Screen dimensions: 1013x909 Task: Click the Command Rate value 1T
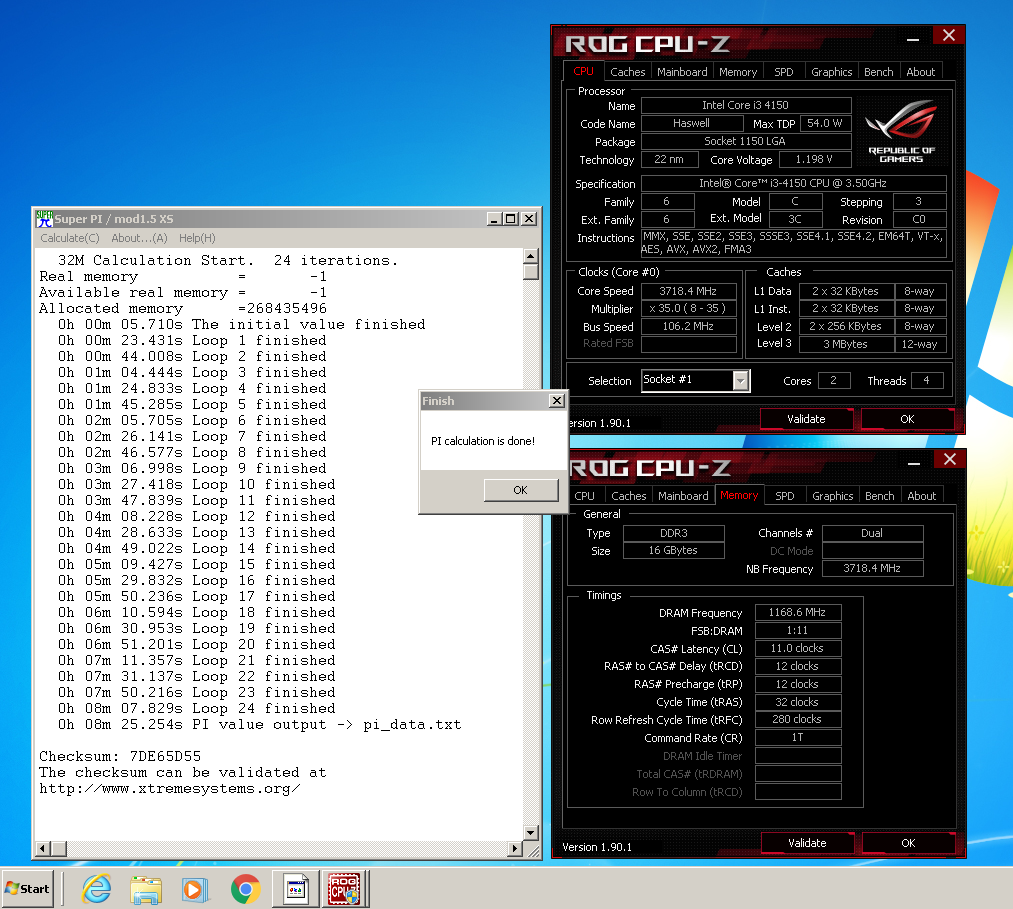[x=797, y=737]
